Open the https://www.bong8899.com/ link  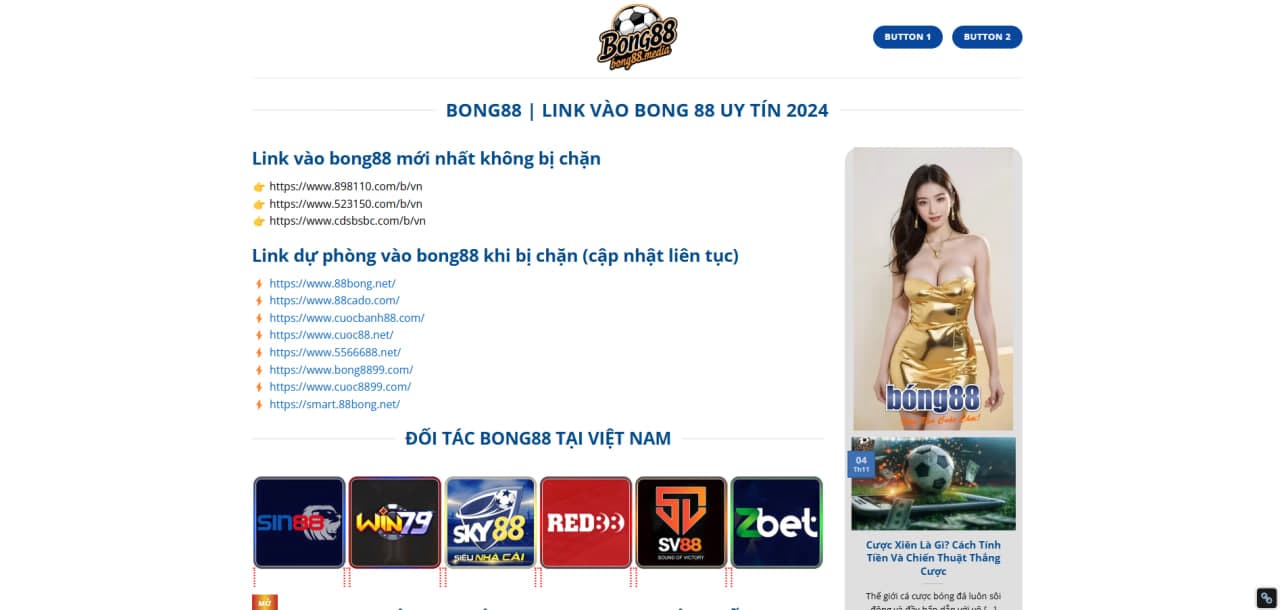point(341,370)
